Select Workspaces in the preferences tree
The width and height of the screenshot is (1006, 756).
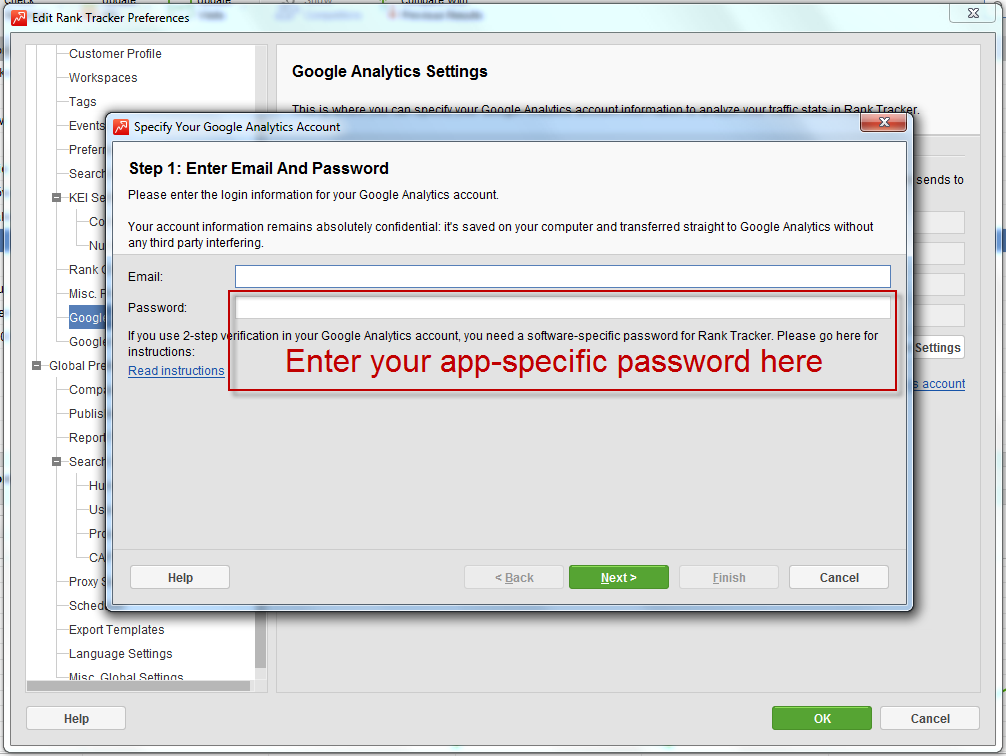pos(103,78)
